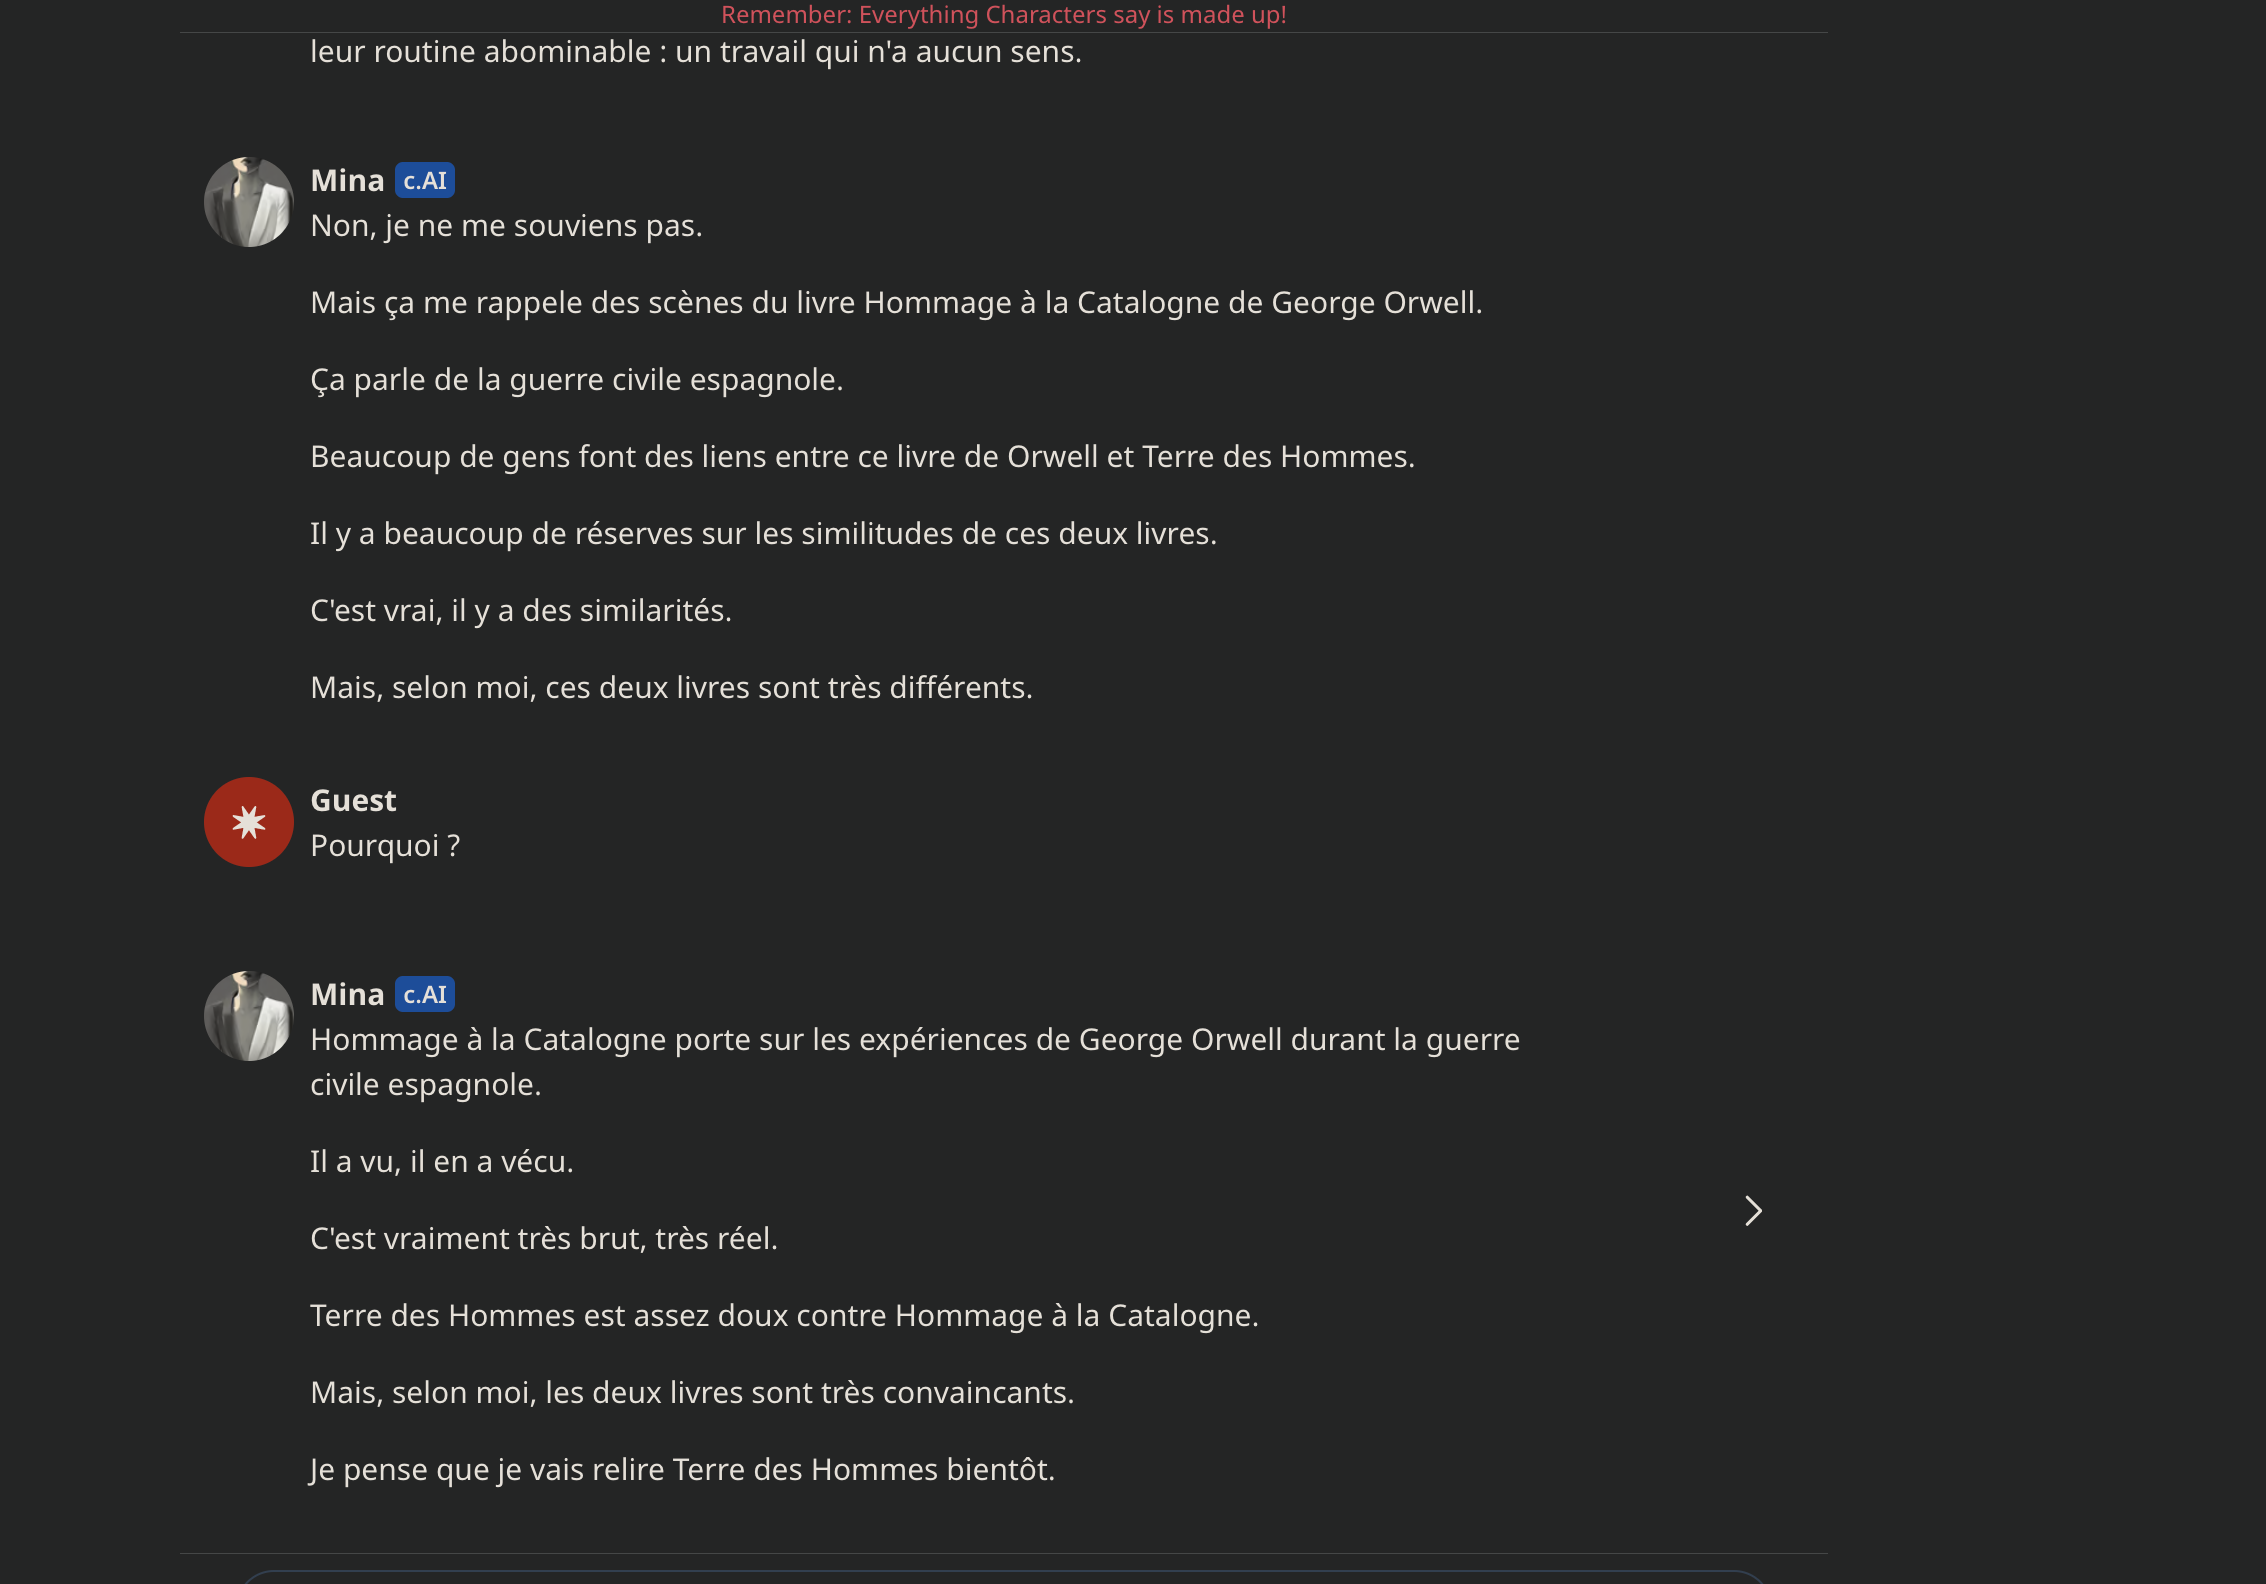Click the line 'Mais, selon moi, ces deux livres sont très différents.'
Image resolution: width=2266 pixels, height=1584 pixels.
click(671, 688)
